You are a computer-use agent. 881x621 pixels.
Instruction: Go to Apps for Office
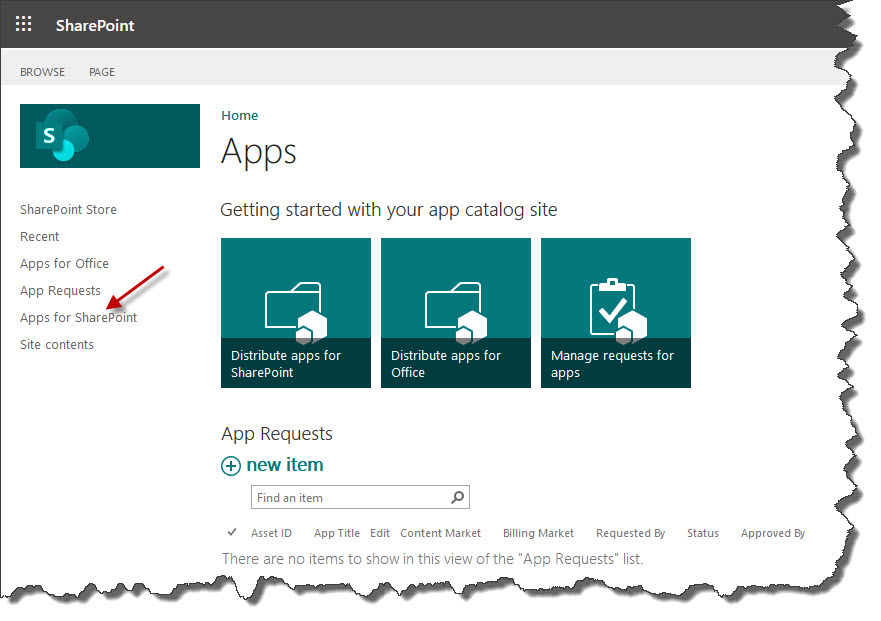[x=65, y=264]
